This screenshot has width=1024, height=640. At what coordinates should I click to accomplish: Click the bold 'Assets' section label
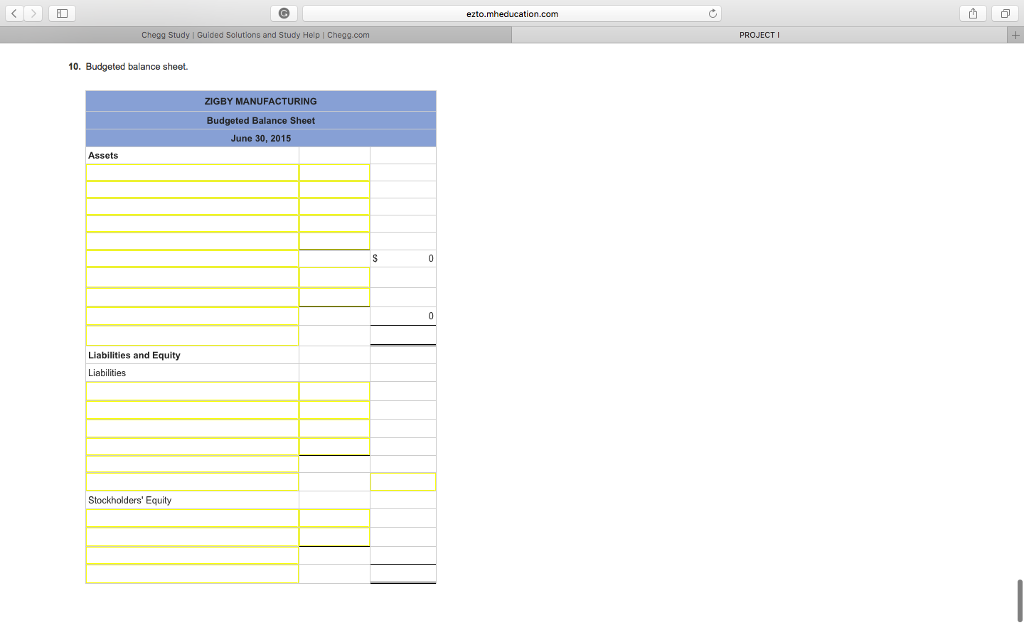pyautogui.click(x=103, y=155)
